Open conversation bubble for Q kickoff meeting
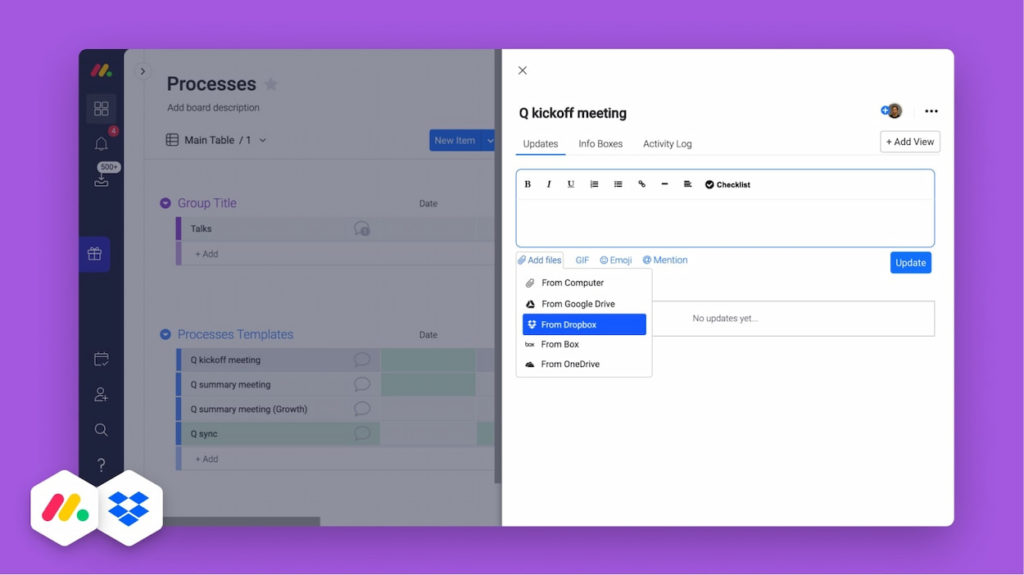Image resolution: width=1024 pixels, height=575 pixels. tap(362, 359)
